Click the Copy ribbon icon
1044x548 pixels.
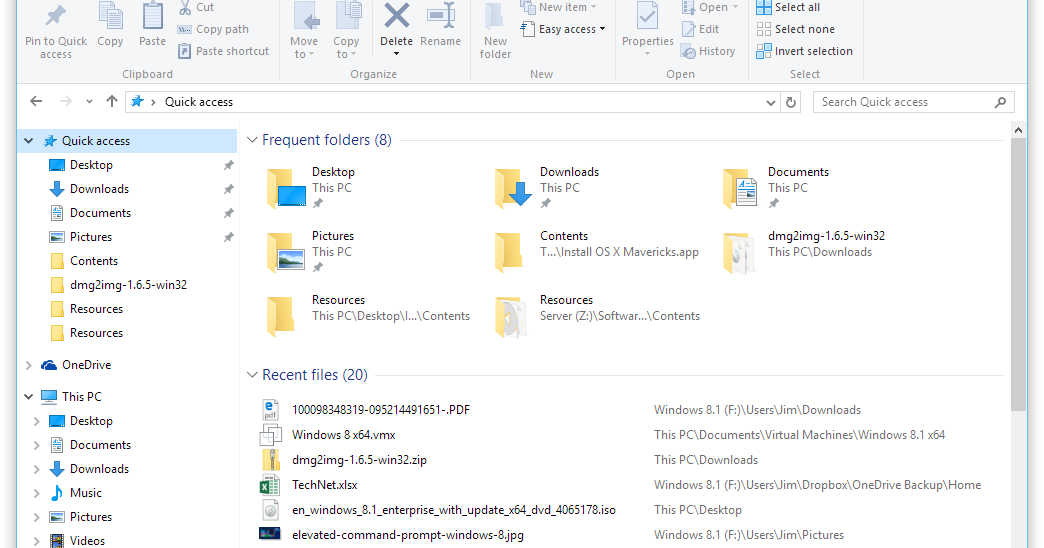[x=110, y=17]
